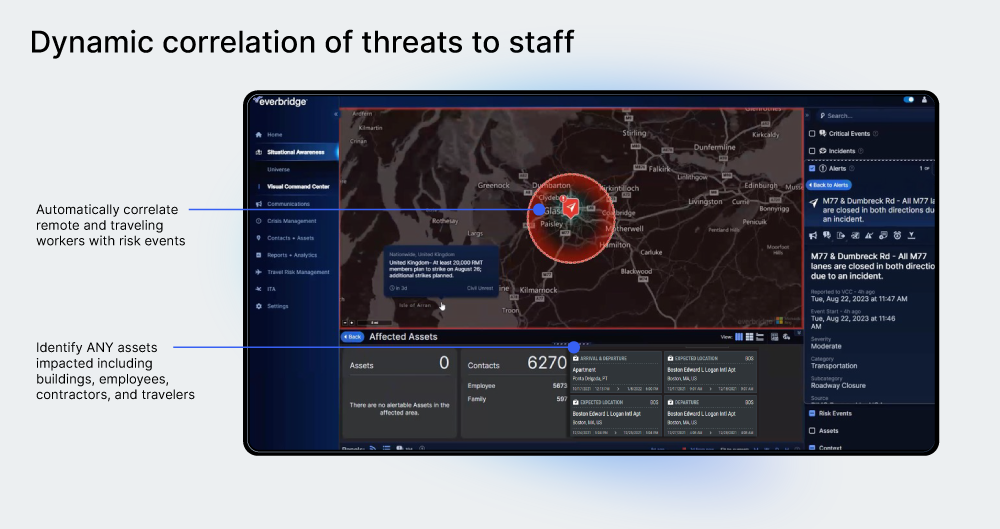Viewport: 1000px width, 529px height.
Task: Click the Back to Alerts button
Action: point(829,185)
